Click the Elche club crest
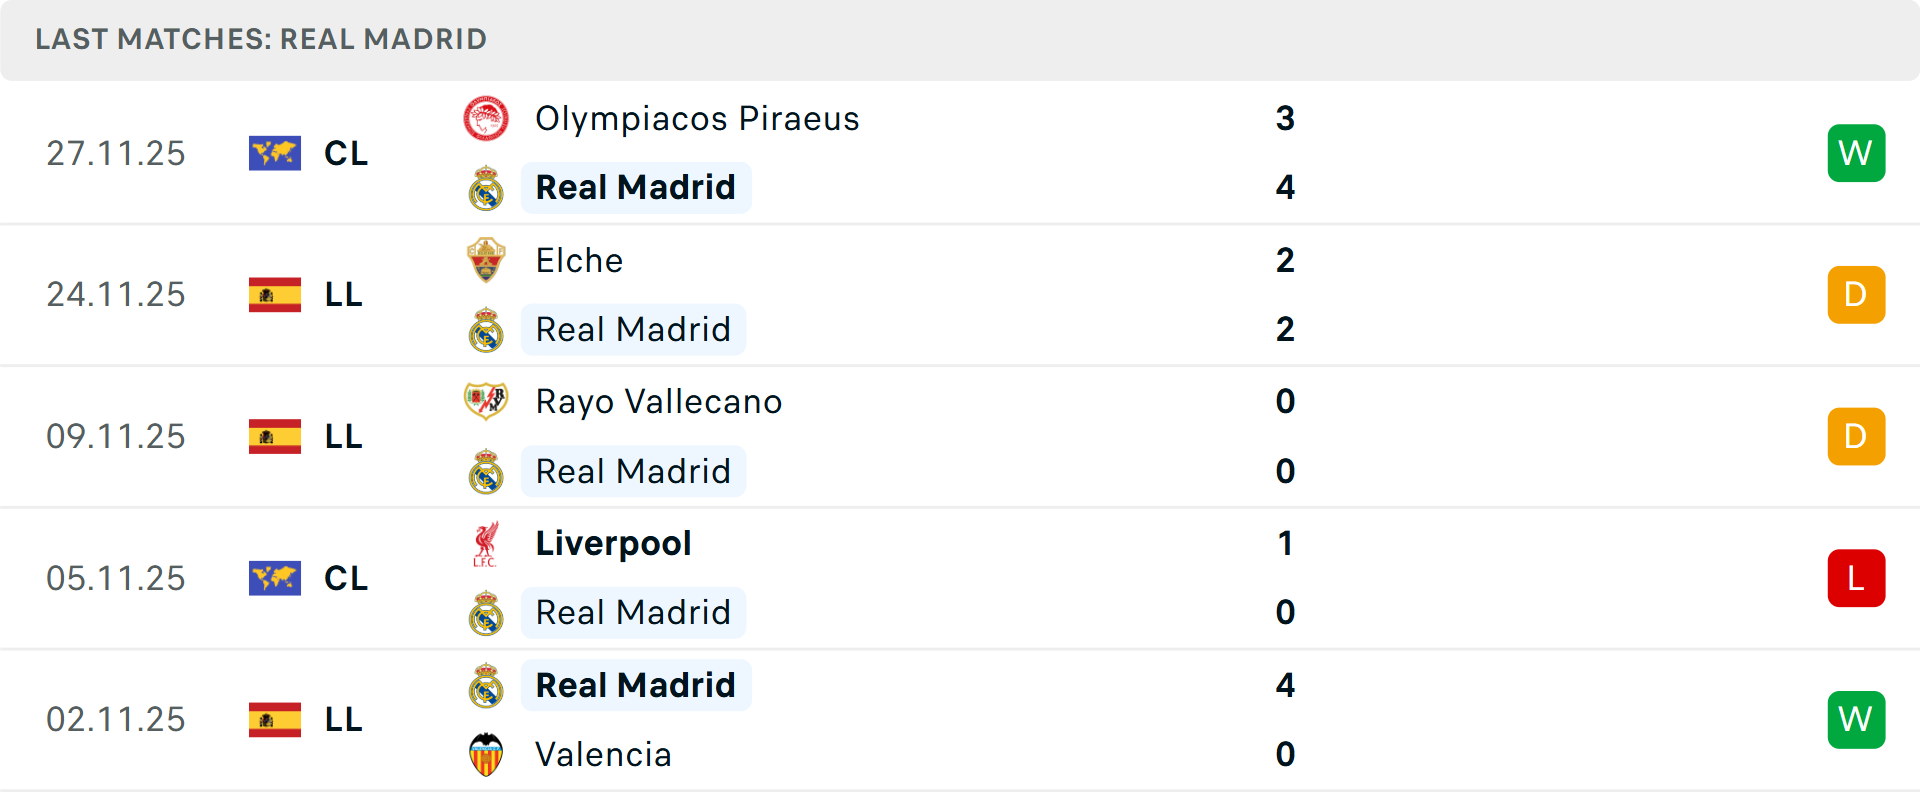The width and height of the screenshot is (1920, 792). [486, 260]
